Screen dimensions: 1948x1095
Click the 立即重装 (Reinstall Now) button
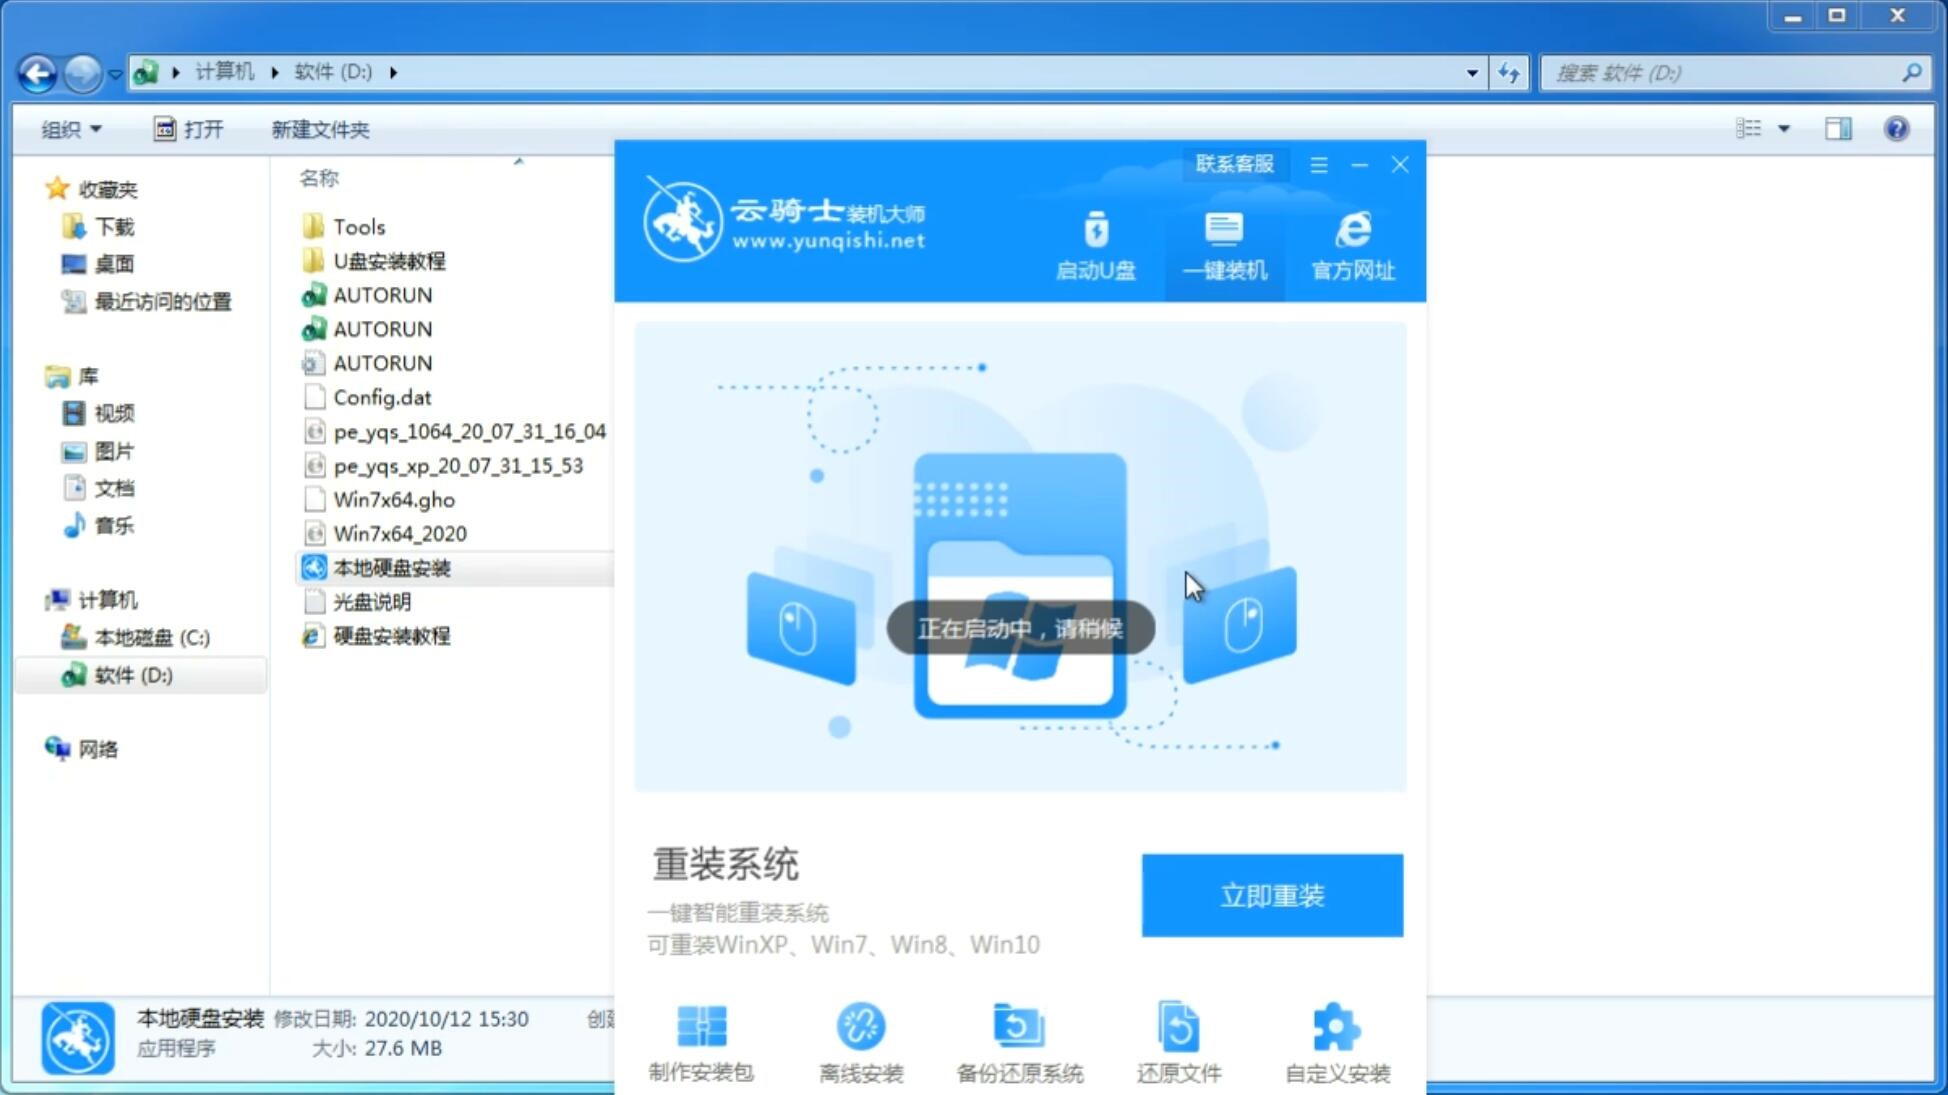pyautogui.click(x=1272, y=894)
